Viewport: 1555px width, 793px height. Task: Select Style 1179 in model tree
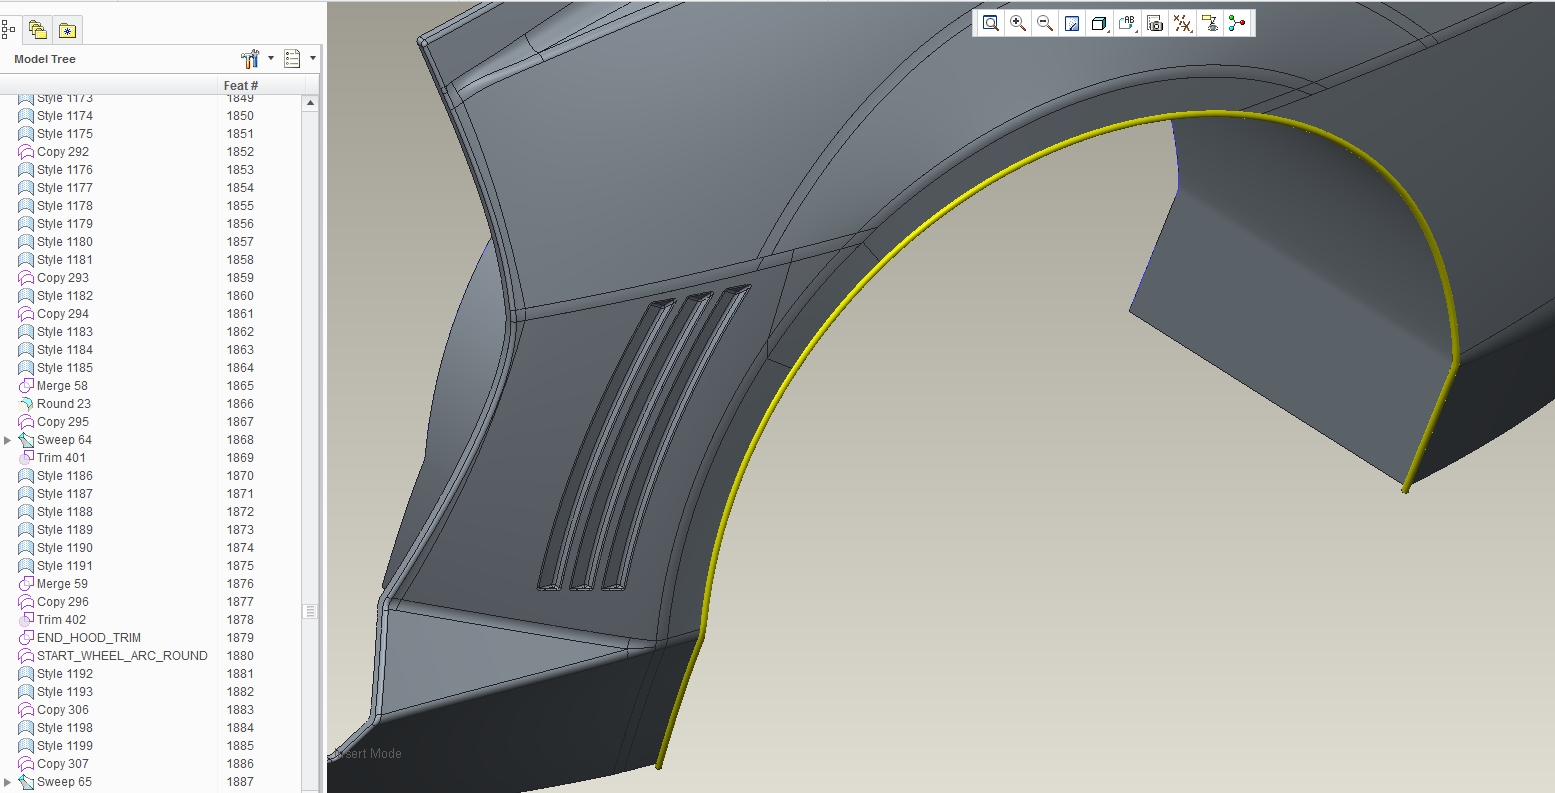tap(65, 224)
